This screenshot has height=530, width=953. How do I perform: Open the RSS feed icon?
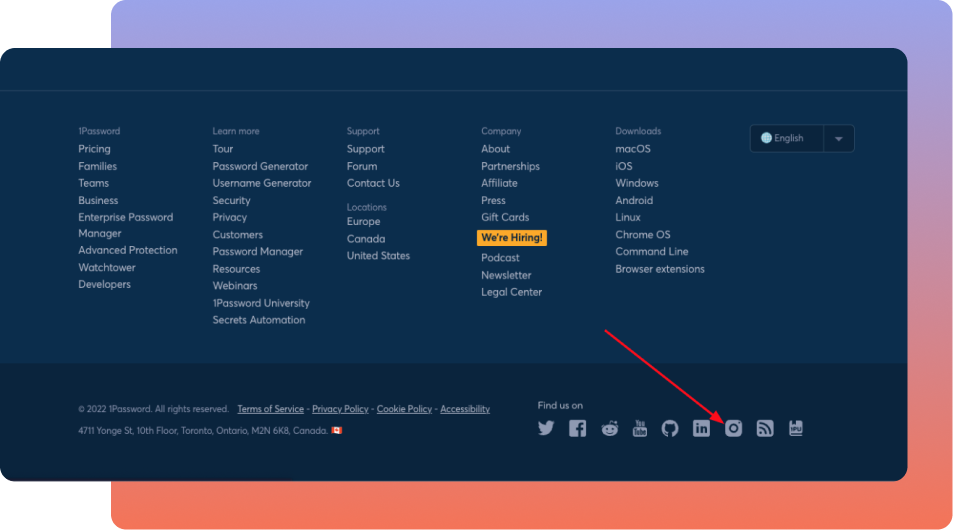pyautogui.click(x=765, y=428)
